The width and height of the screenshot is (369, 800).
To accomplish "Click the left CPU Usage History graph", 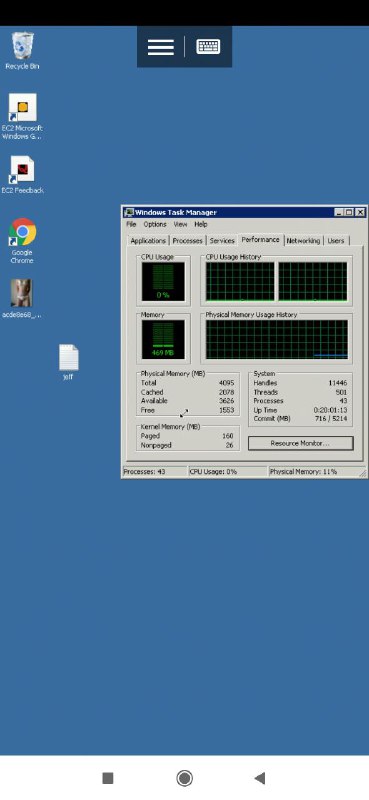I will click(240, 282).
